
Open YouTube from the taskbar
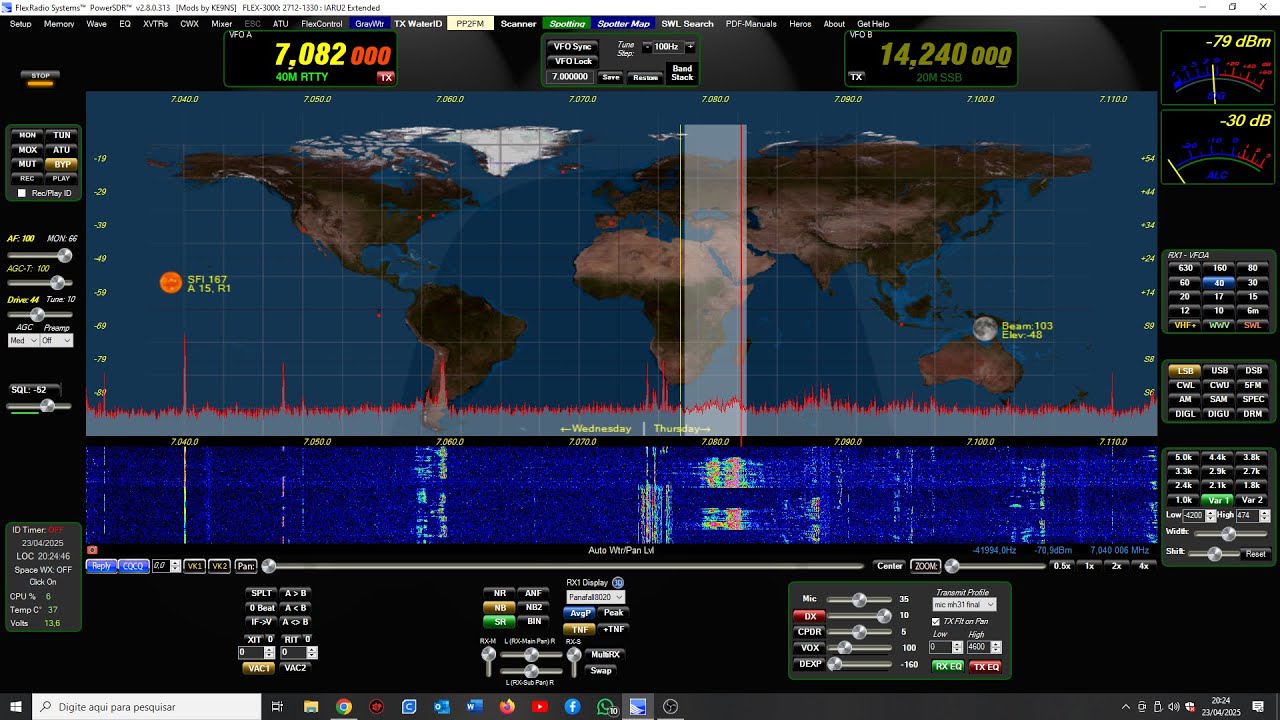(x=540, y=707)
